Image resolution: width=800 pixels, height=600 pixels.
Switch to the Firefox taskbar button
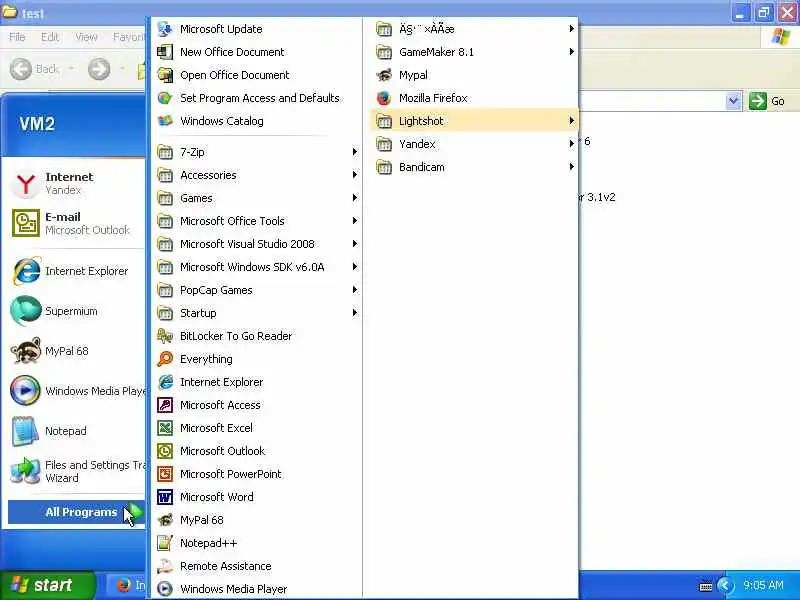[128, 585]
